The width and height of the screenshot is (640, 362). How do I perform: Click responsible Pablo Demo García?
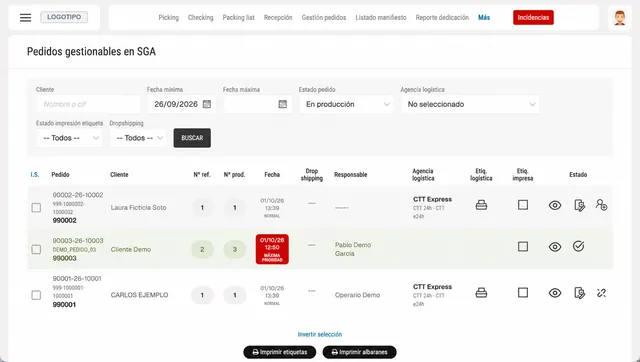[x=353, y=249]
